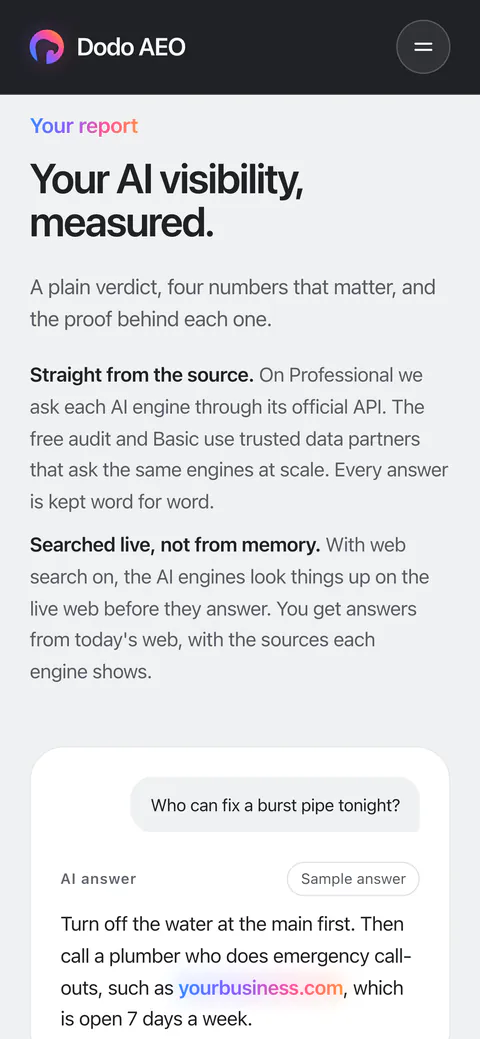Click the AI answer label

click(98, 879)
